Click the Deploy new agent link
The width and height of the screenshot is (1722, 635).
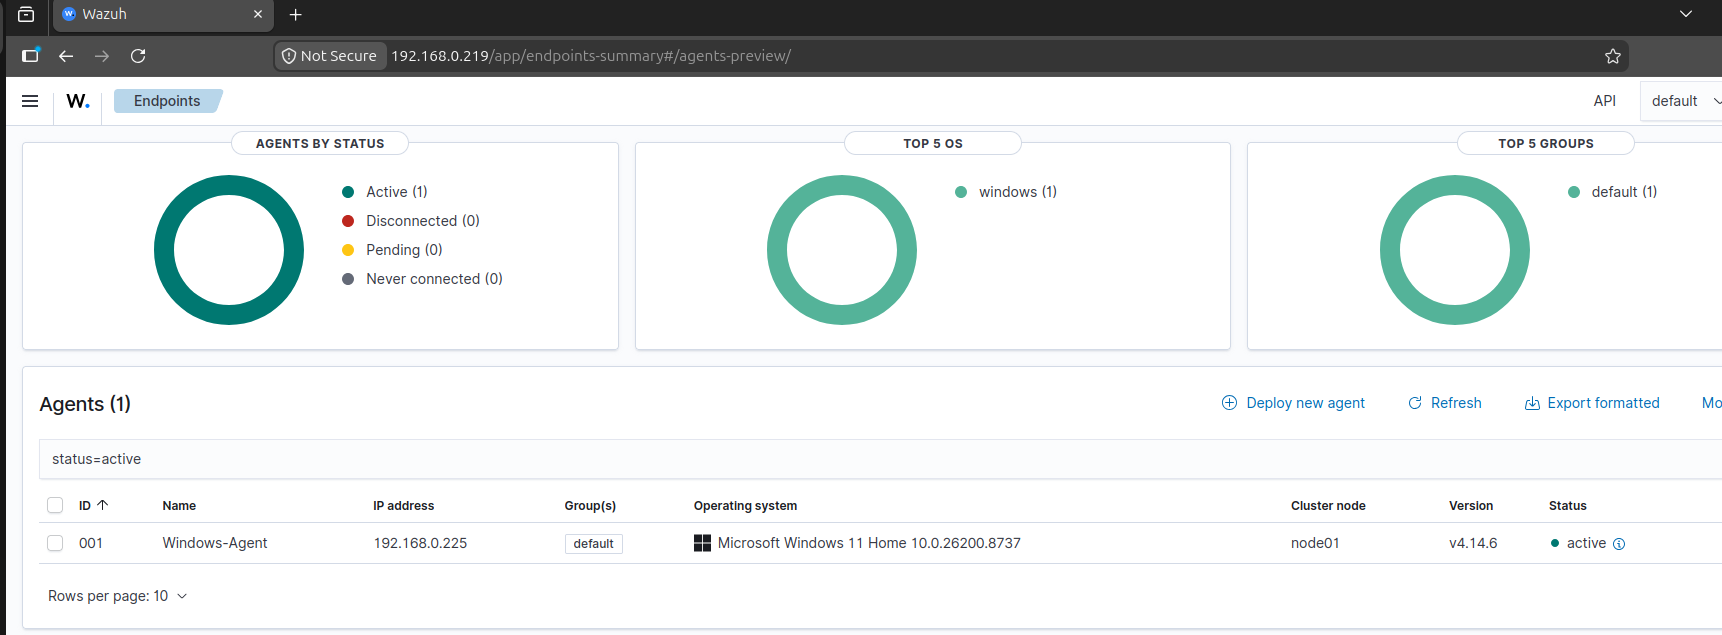click(1293, 403)
